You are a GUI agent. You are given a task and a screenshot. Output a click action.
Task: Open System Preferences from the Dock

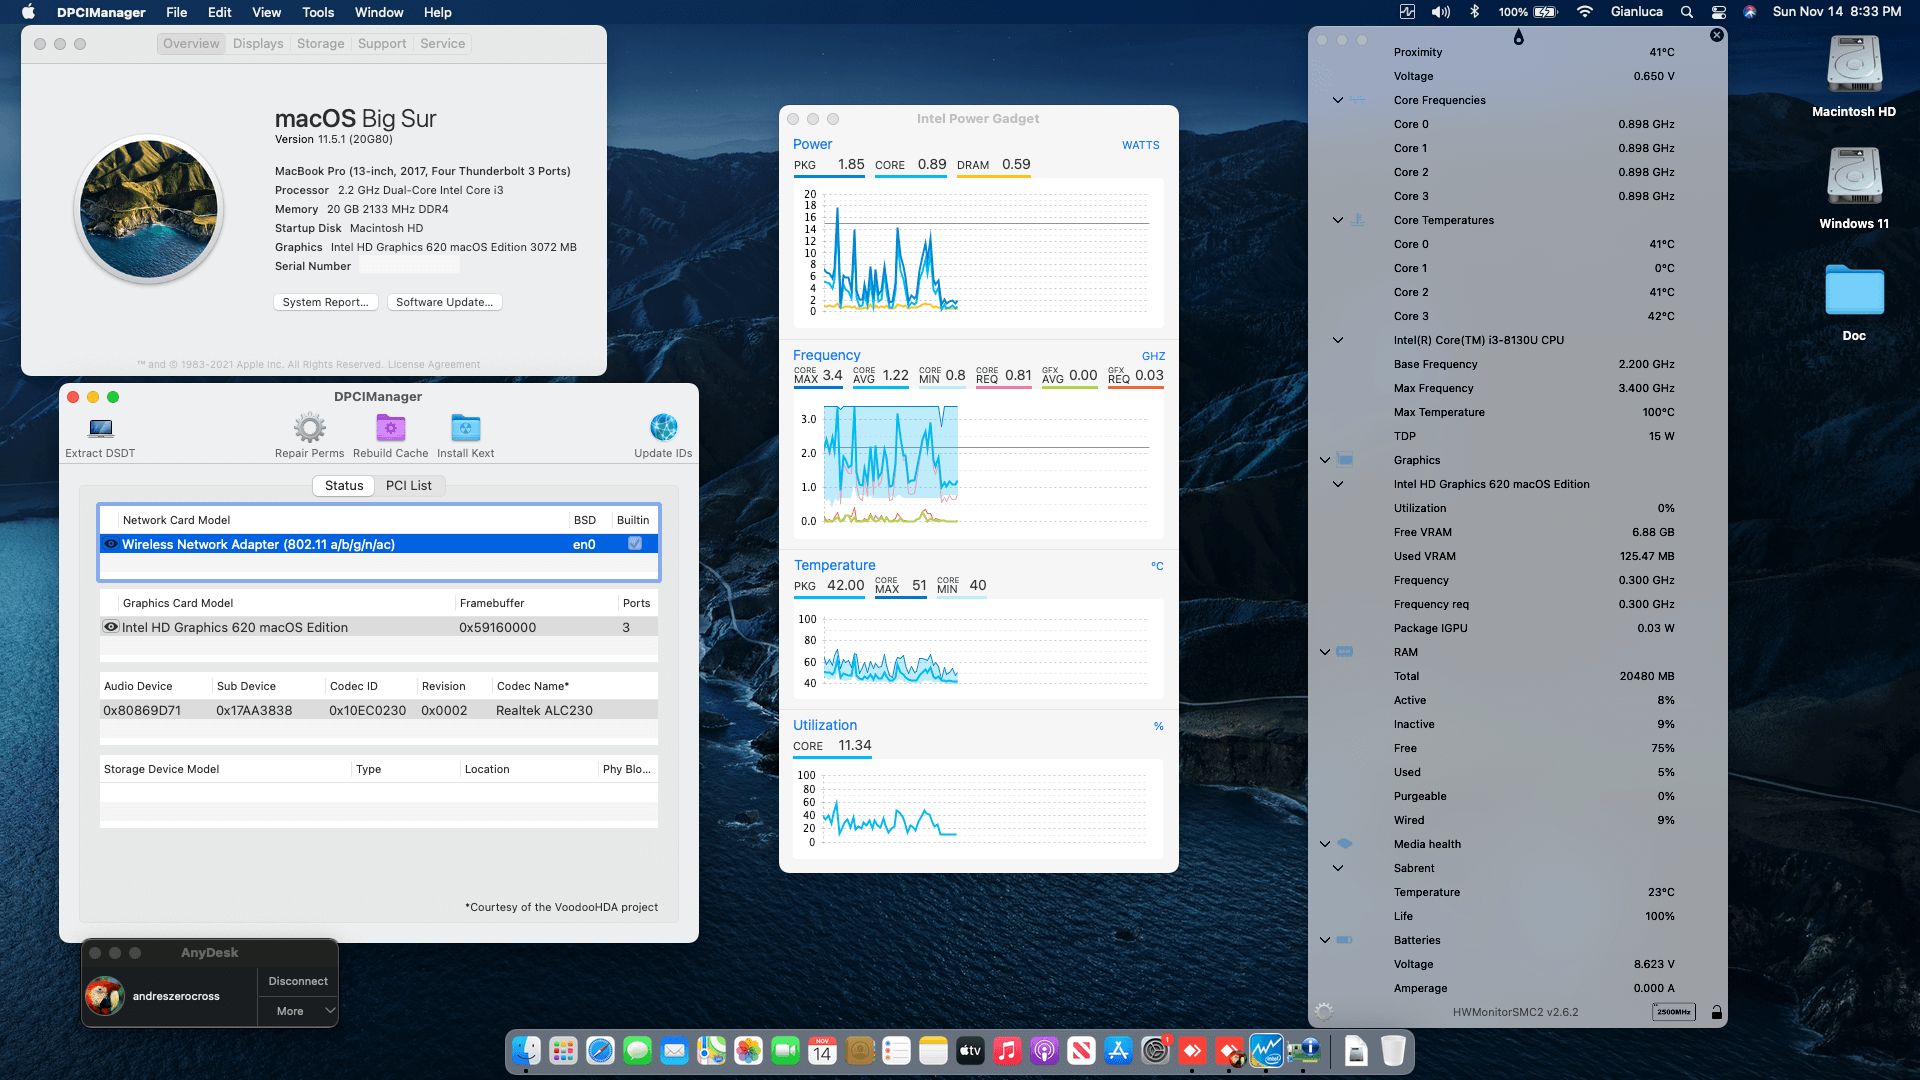[x=1155, y=1051]
